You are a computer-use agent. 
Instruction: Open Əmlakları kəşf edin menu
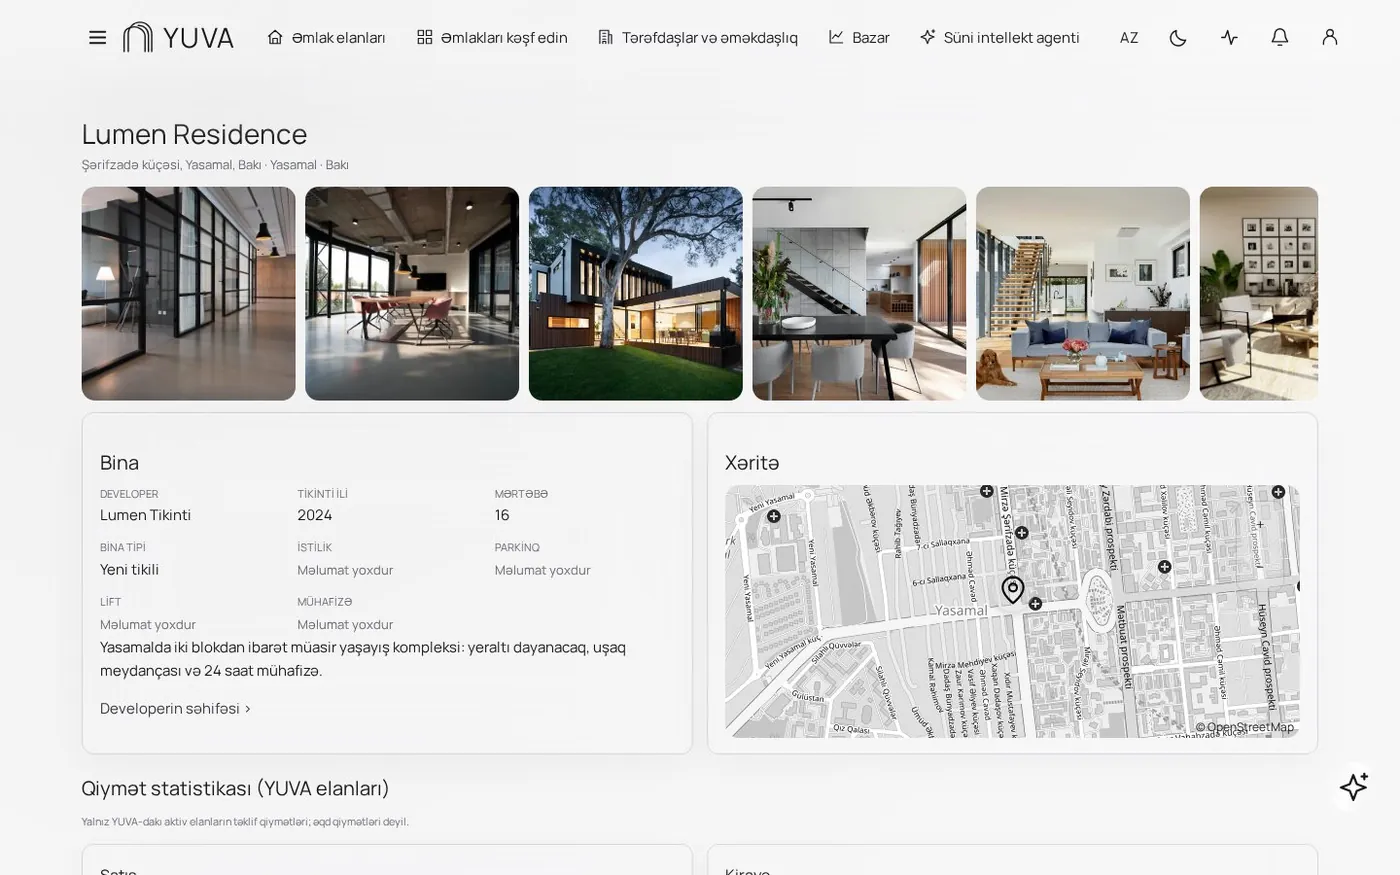coord(492,38)
